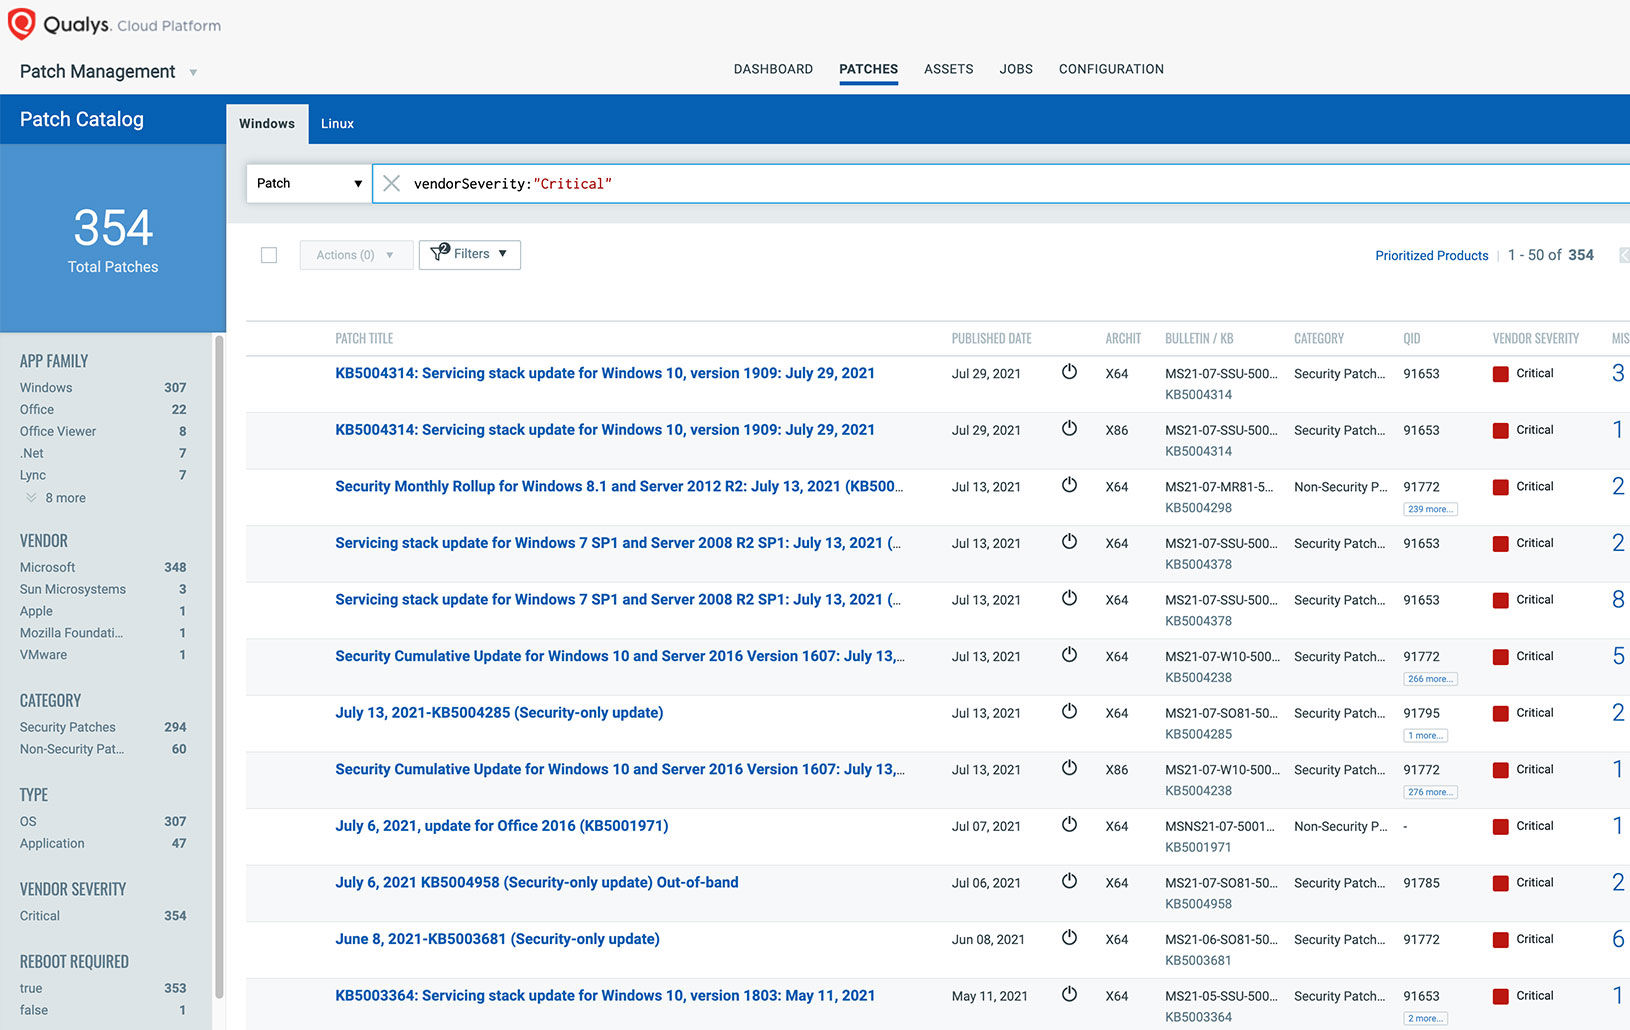Viewport: 1630px width, 1030px height.
Task: Click the power icon on the June 8 KB5003681 row
Action: (x=1069, y=937)
